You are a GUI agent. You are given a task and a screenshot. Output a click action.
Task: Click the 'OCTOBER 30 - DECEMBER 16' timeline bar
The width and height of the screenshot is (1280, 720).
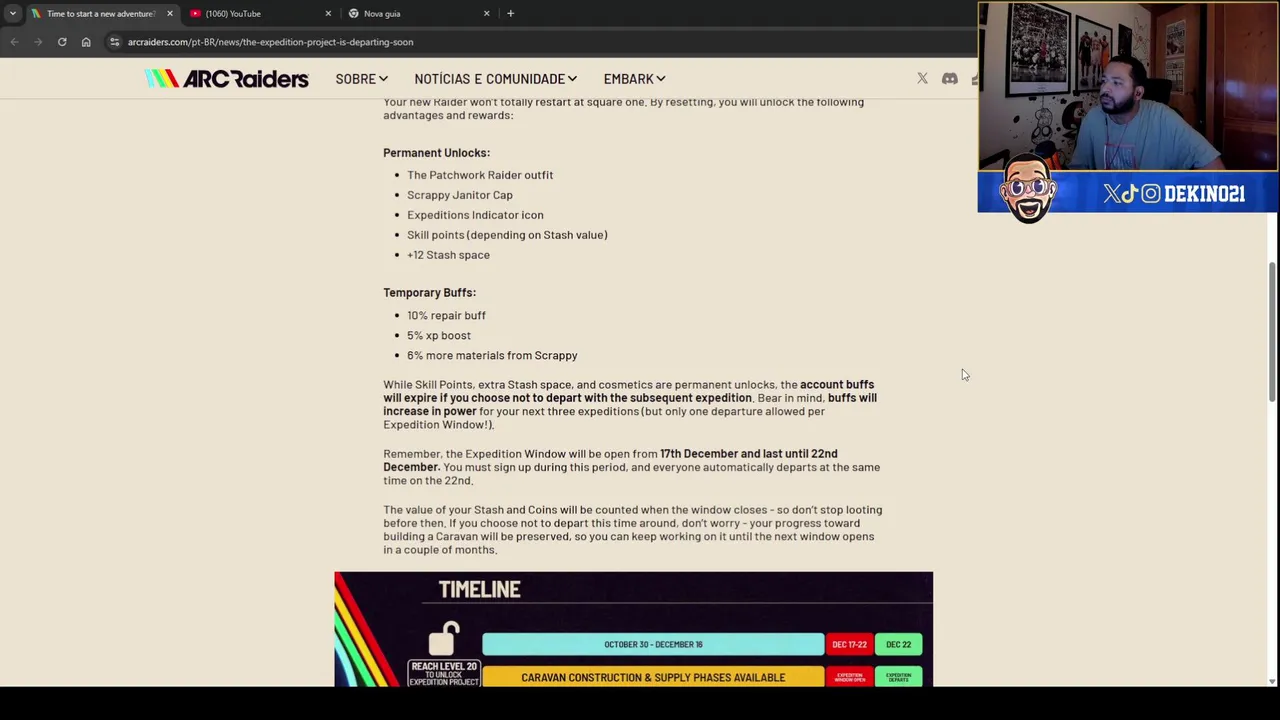[653, 644]
